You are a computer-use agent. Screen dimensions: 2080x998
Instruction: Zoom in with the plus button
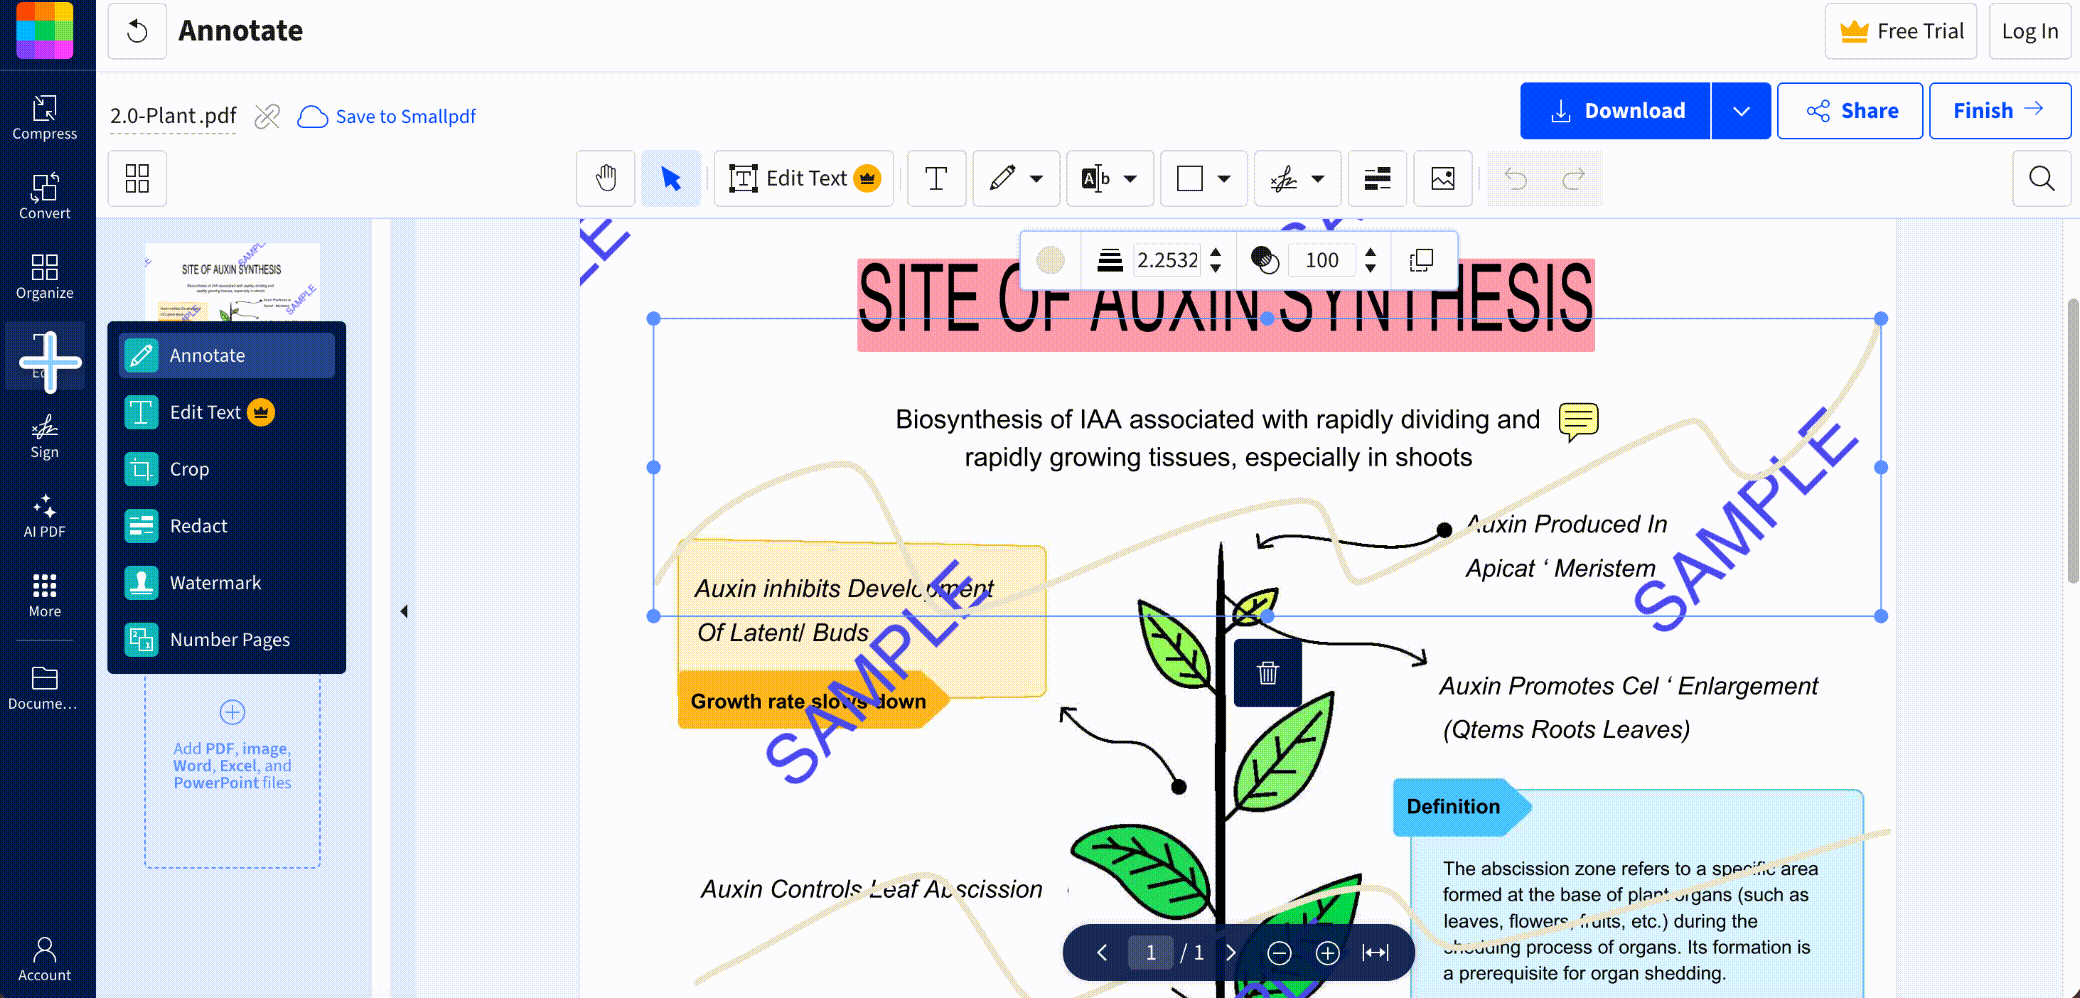[x=1327, y=953]
